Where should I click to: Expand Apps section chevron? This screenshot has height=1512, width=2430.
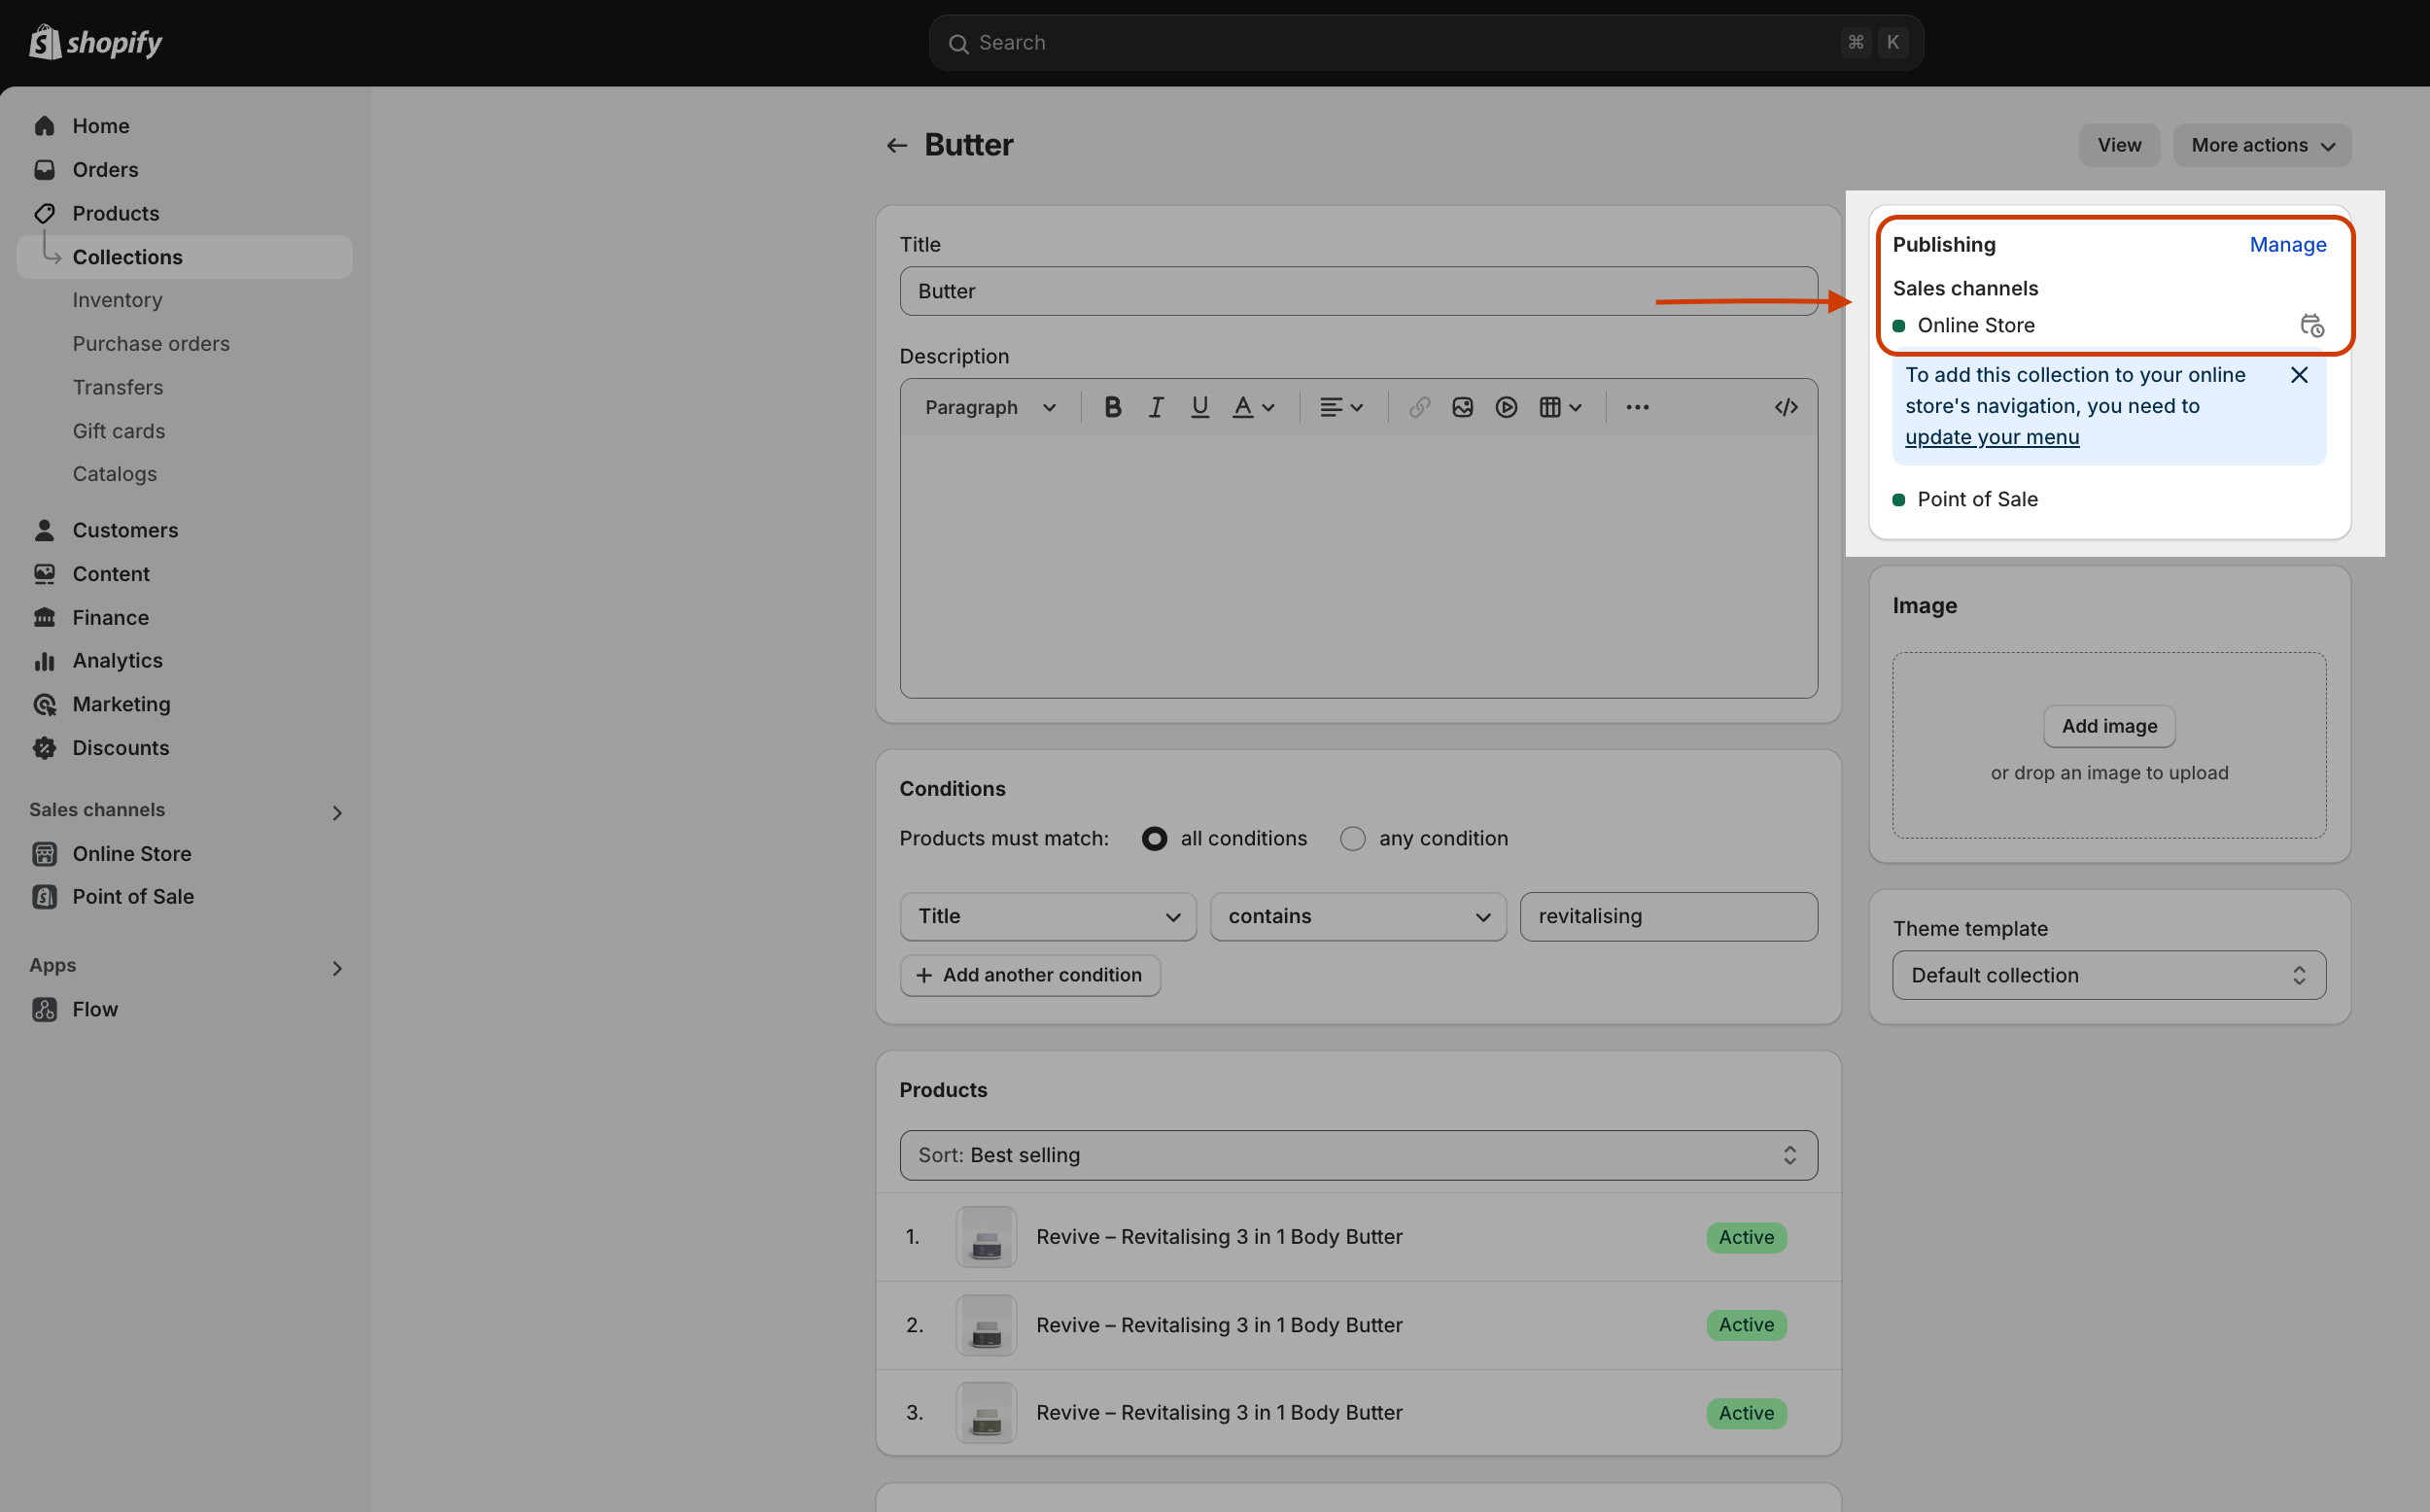337,968
